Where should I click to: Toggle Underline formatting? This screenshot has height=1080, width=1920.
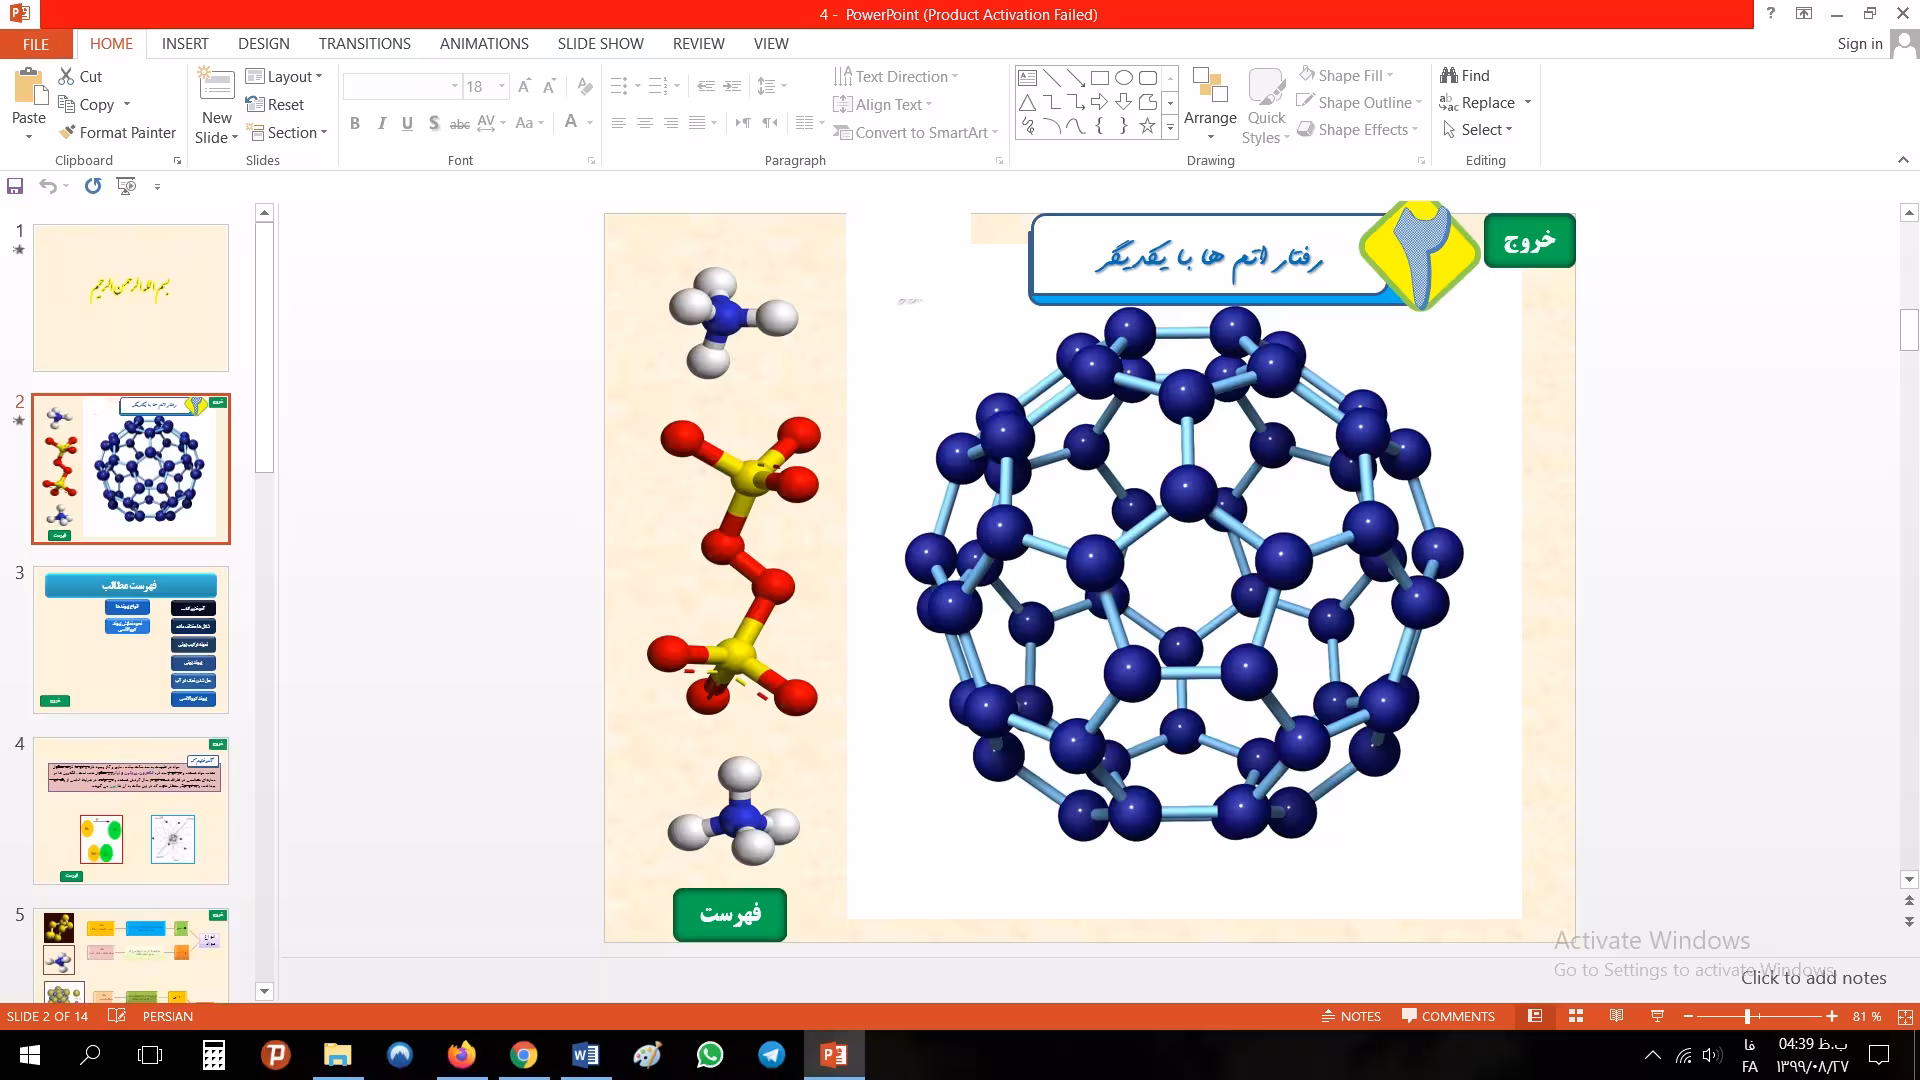pos(407,123)
